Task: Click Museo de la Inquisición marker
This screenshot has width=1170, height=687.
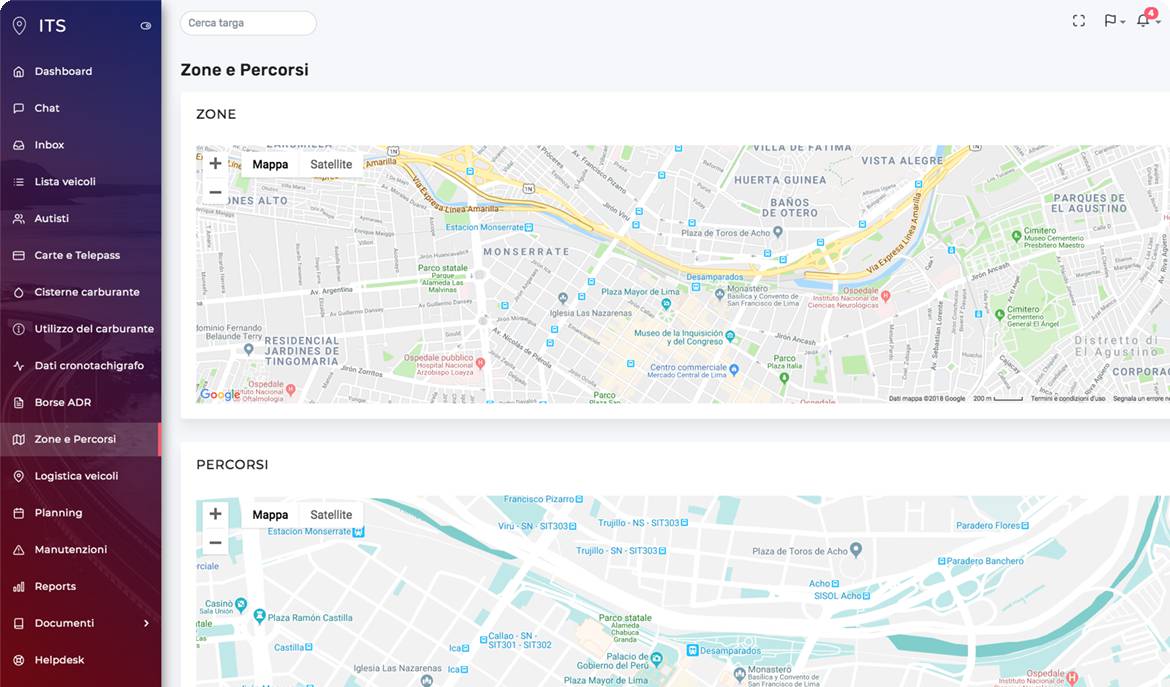Action: tap(730, 336)
